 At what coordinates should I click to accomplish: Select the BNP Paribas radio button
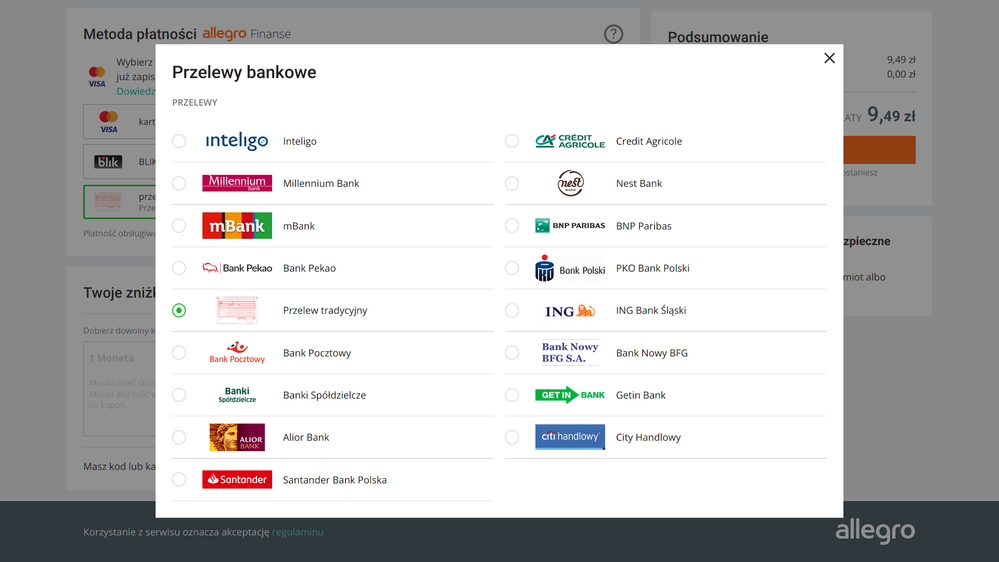click(x=512, y=226)
